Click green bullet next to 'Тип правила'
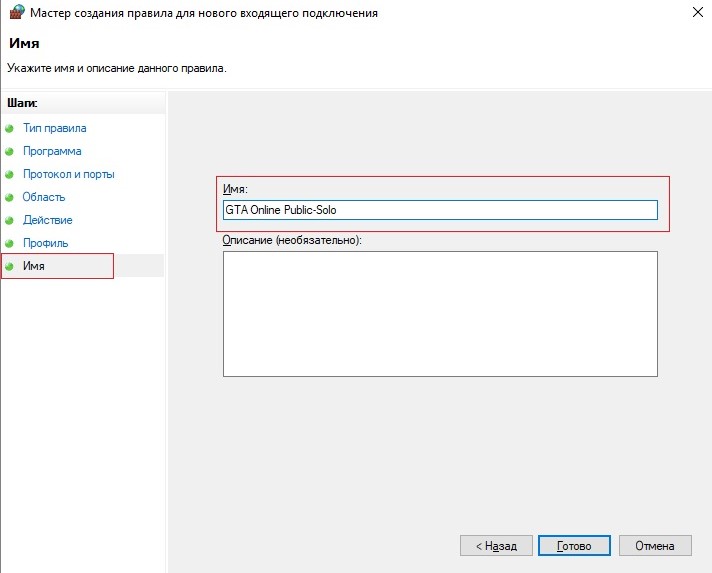 coord(10,128)
